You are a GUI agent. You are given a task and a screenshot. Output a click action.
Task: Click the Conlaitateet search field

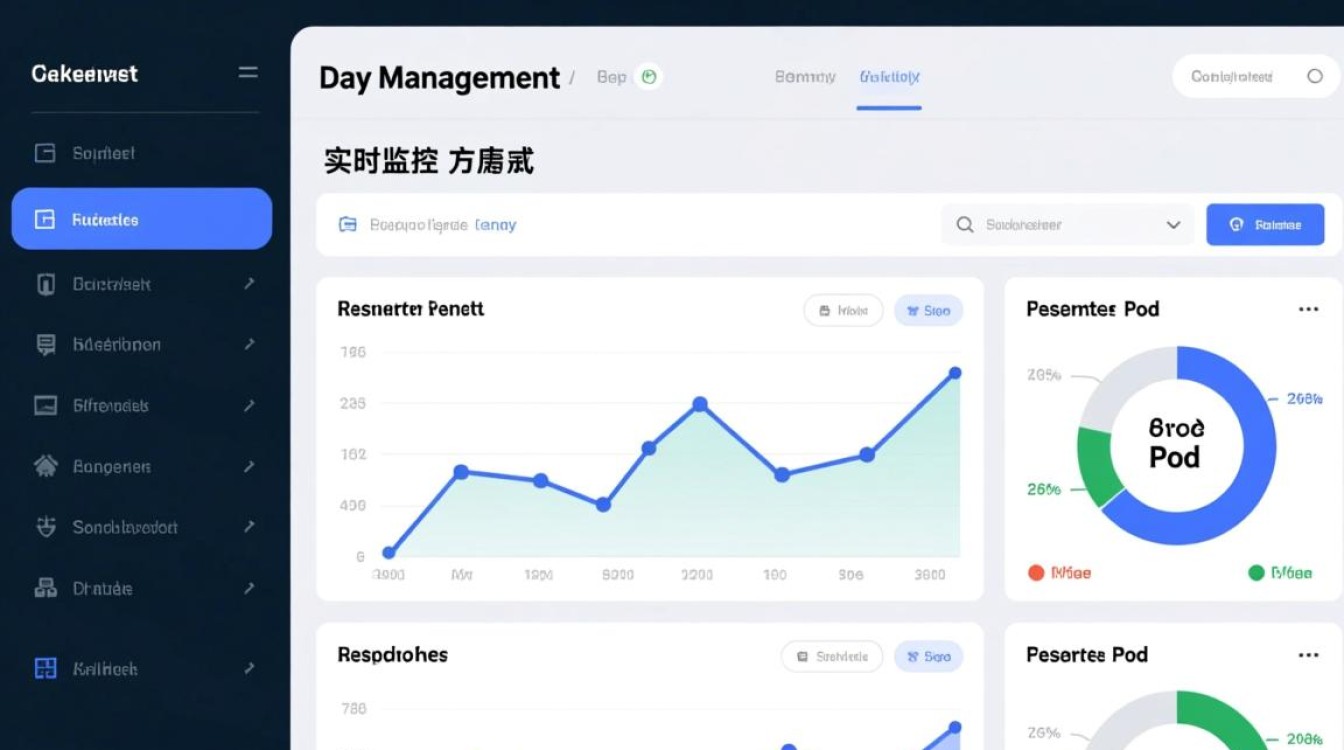(x=1255, y=76)
